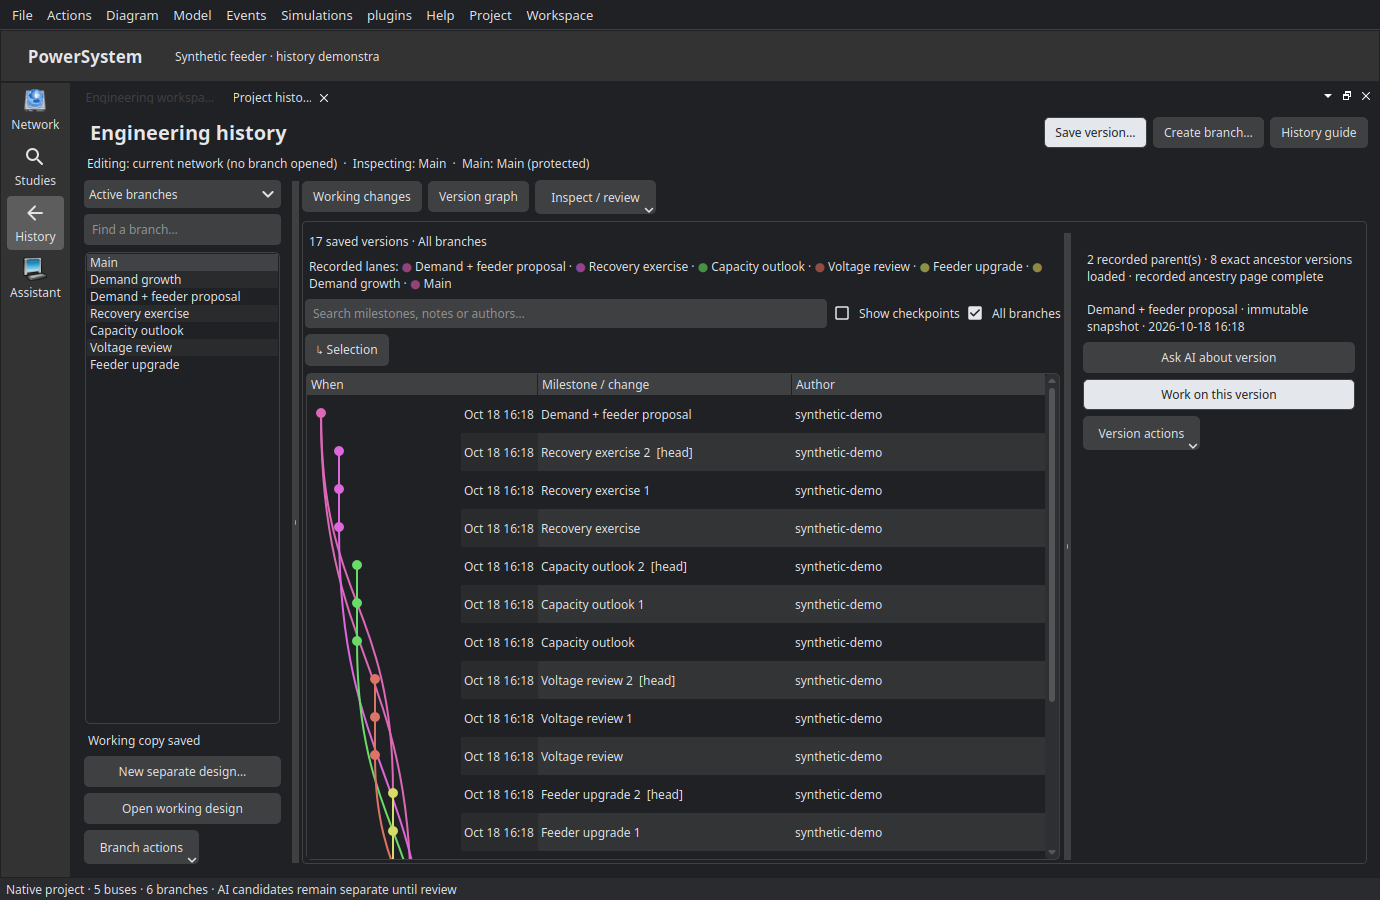Open the History guide
This screenshot has width=1380, height=900.
1319,133
